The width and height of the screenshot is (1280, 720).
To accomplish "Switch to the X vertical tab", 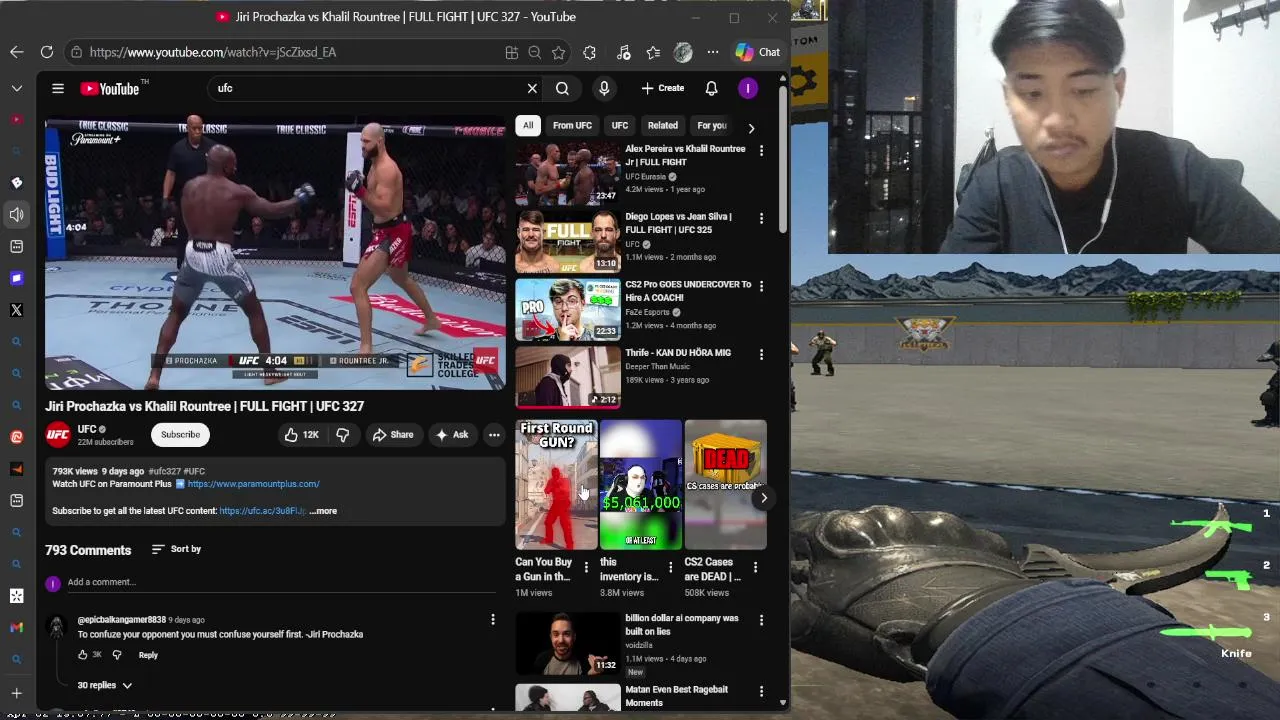I will [16, 310].
